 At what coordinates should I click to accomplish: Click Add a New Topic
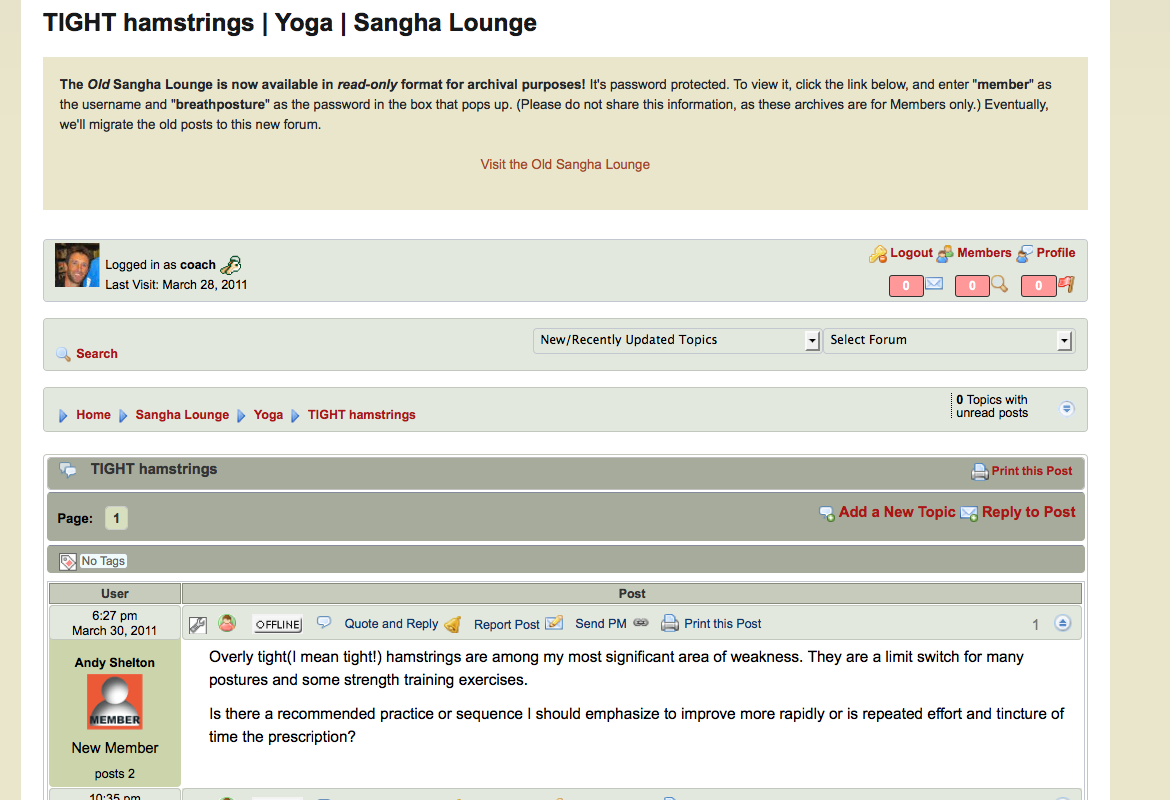[897, 512]
